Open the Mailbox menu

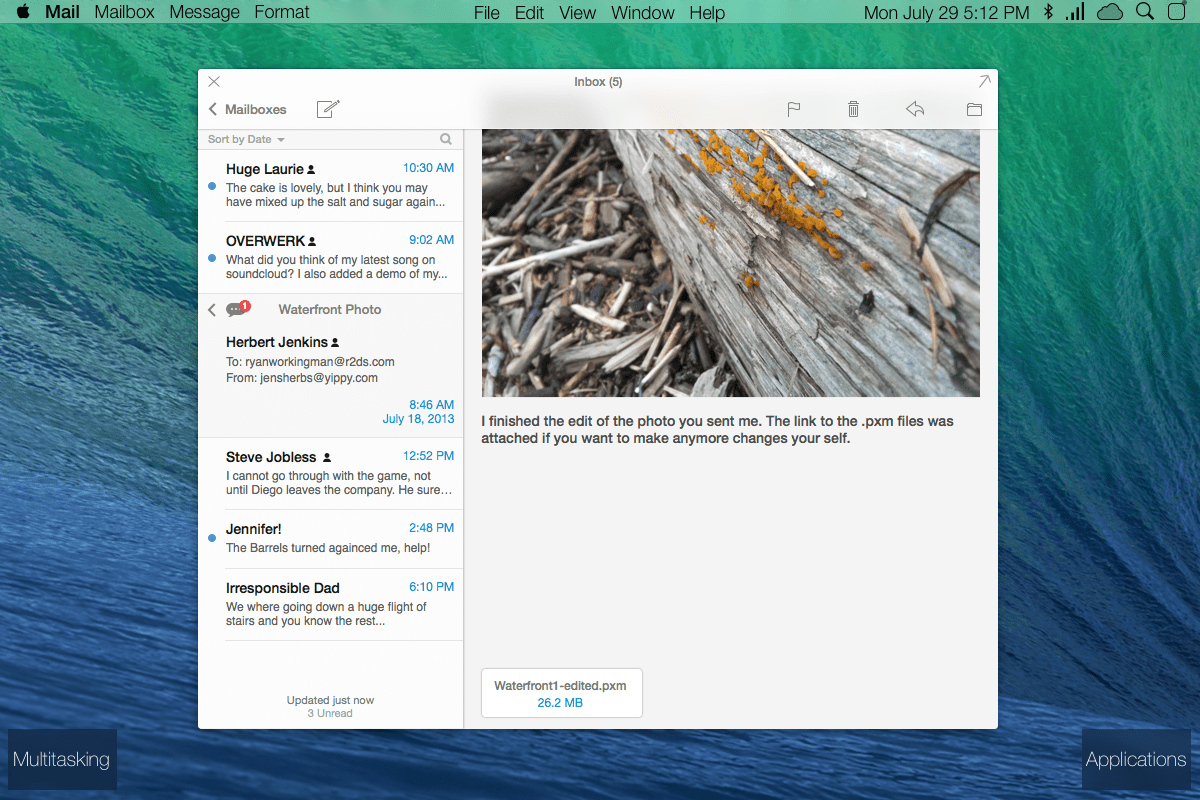[124, 12]
